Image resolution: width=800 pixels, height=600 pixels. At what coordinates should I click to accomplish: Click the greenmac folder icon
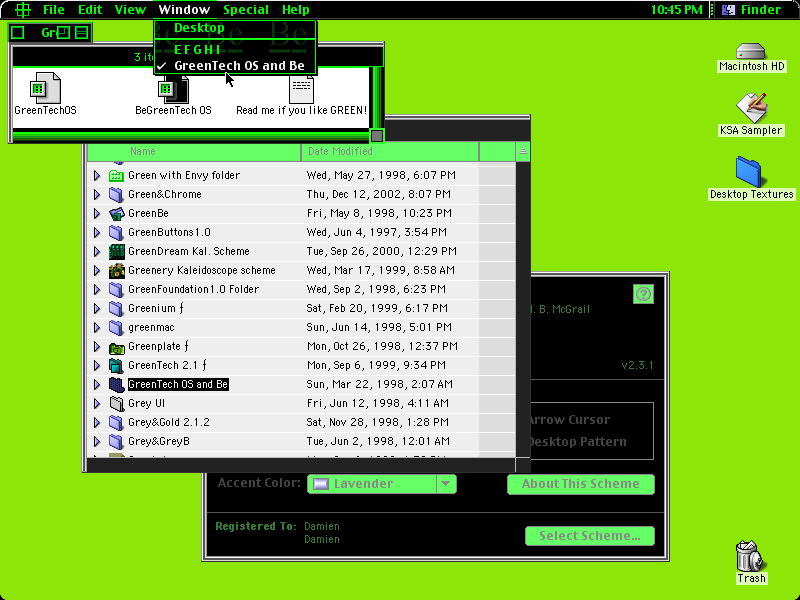(116, 328)
